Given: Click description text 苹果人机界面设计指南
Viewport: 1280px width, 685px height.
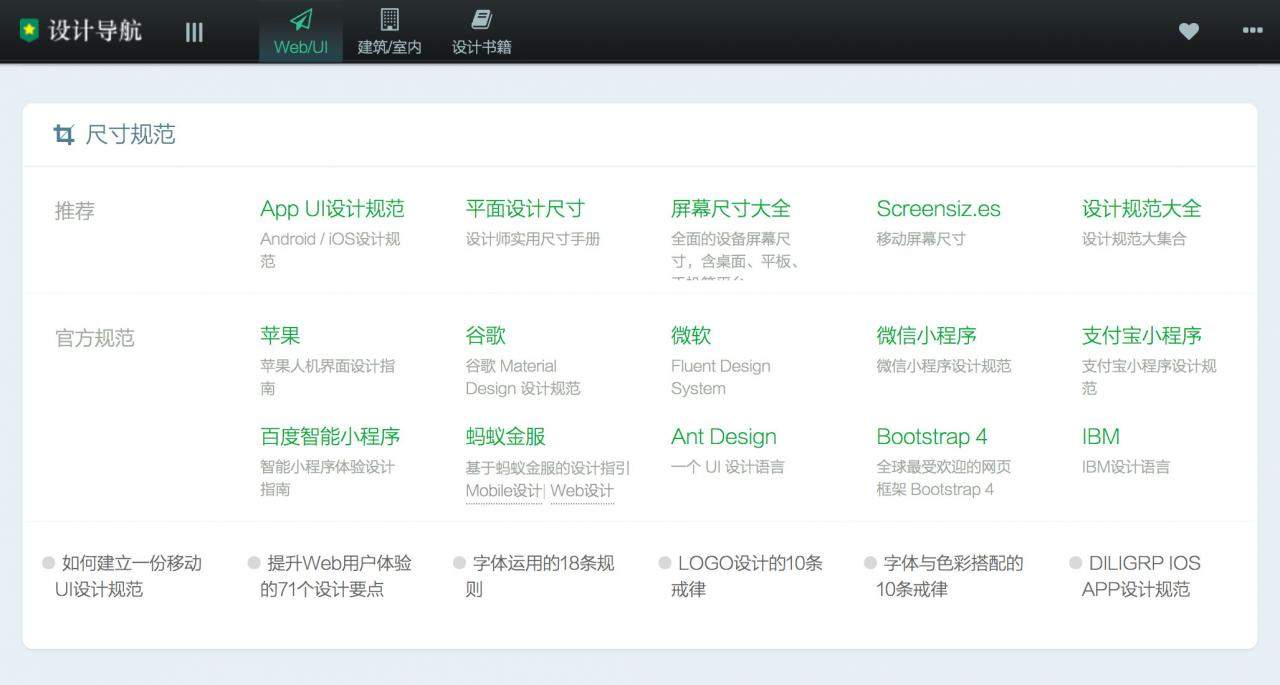Looking at the screenshot, I should pyautogui.click(x=328, y=377).
